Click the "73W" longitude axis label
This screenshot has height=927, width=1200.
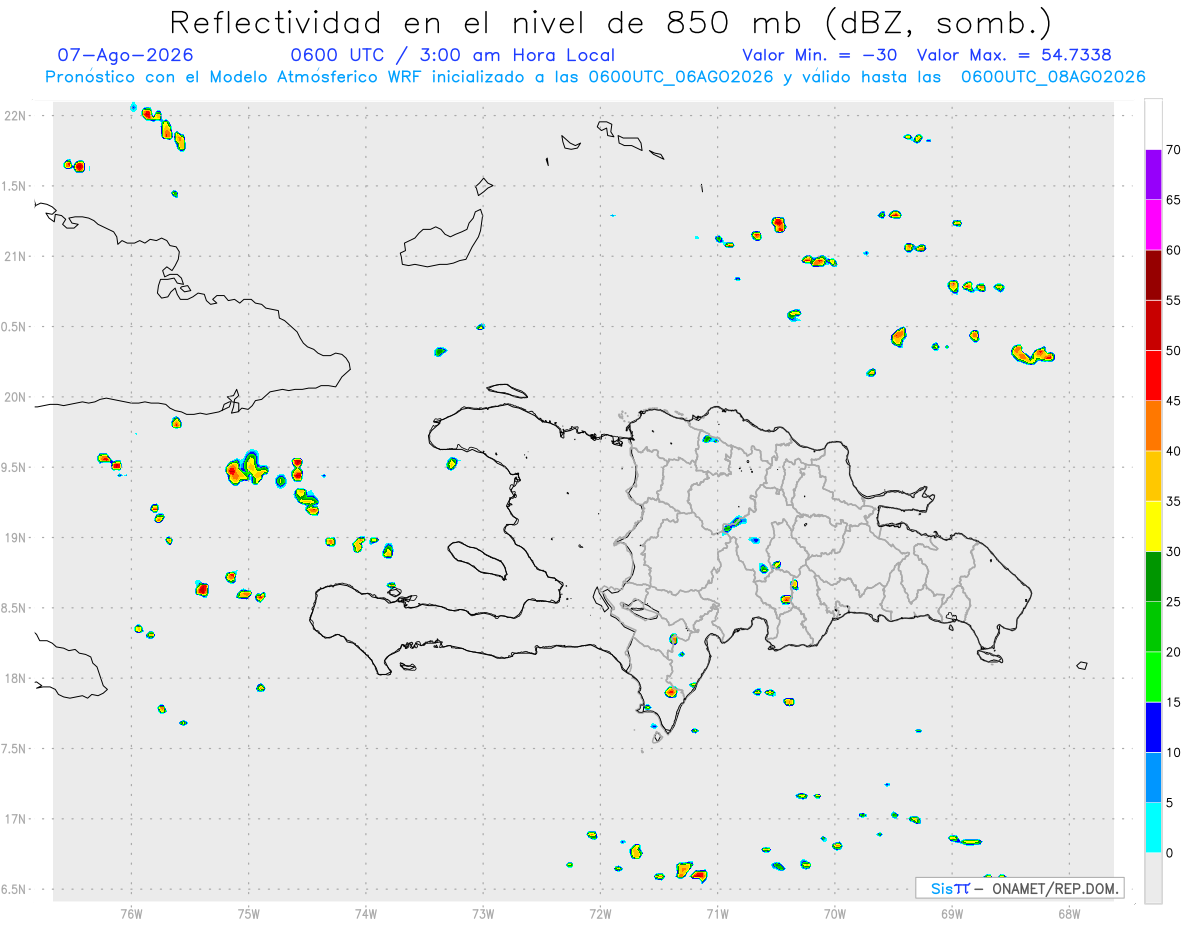(483, 913)
